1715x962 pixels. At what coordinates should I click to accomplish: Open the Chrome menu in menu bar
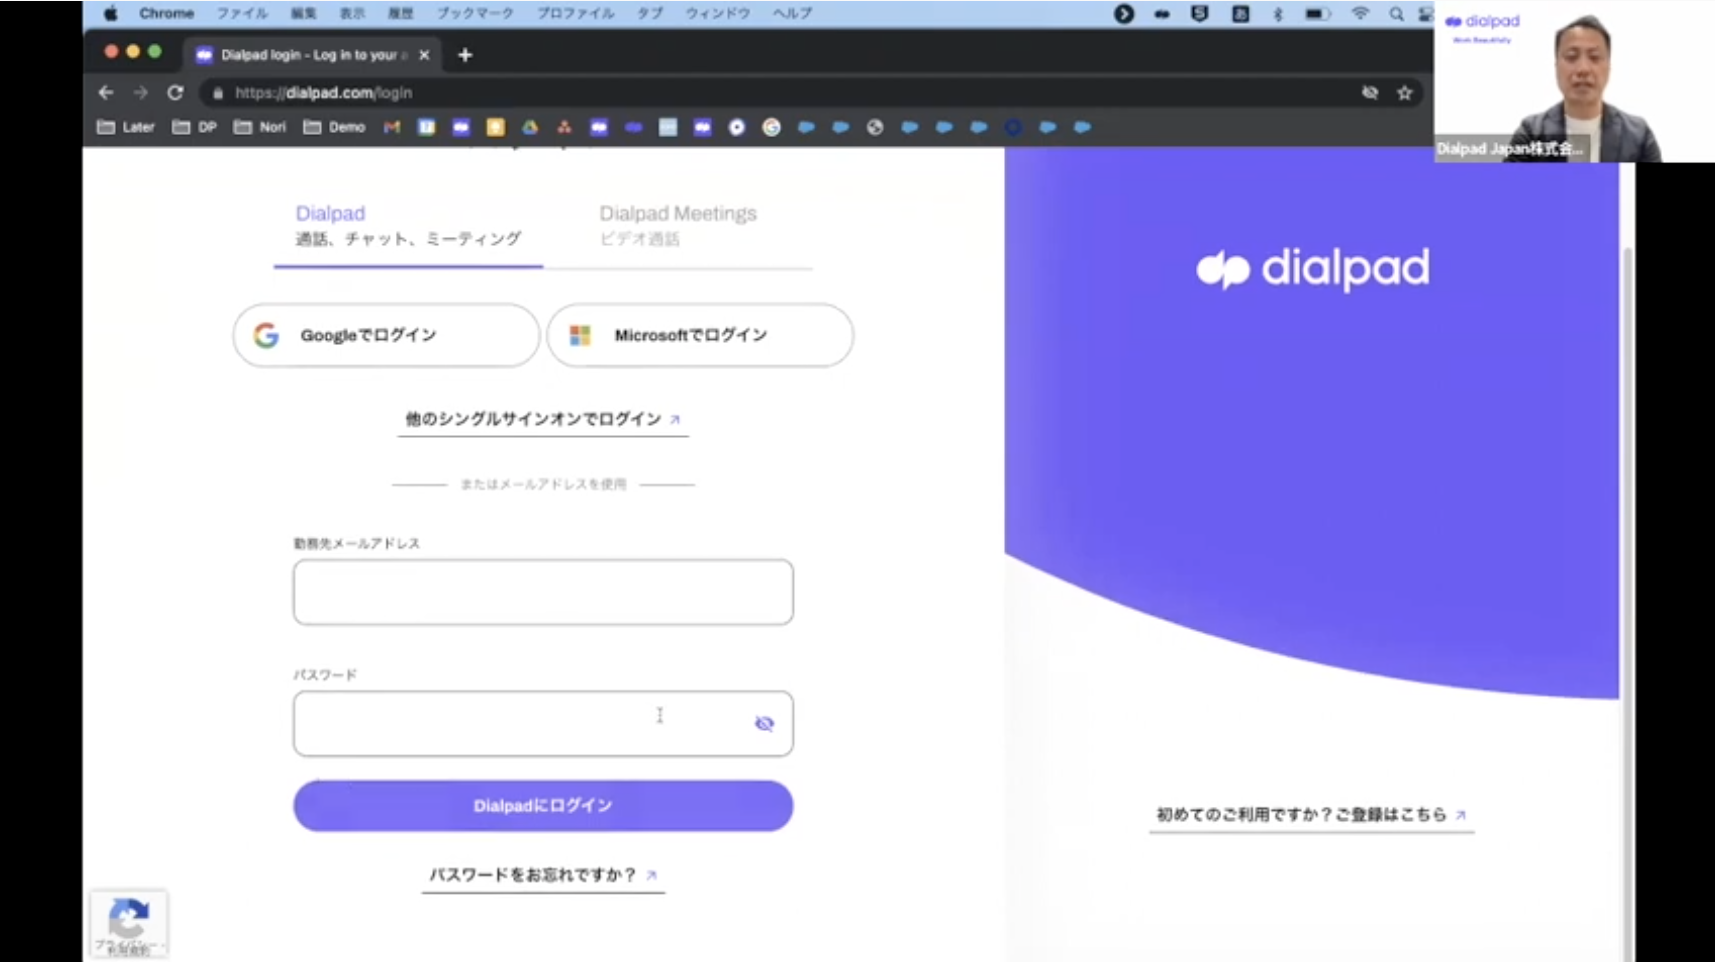click(166, 13)
